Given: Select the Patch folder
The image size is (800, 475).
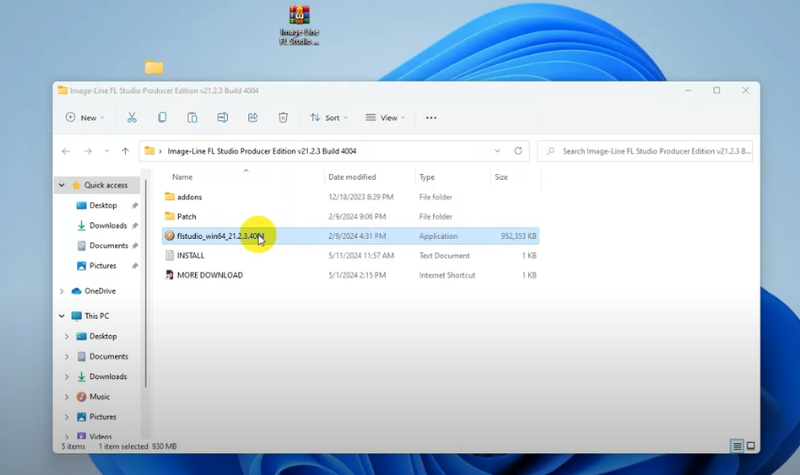Looking at the screenshot, I should 351,216.
